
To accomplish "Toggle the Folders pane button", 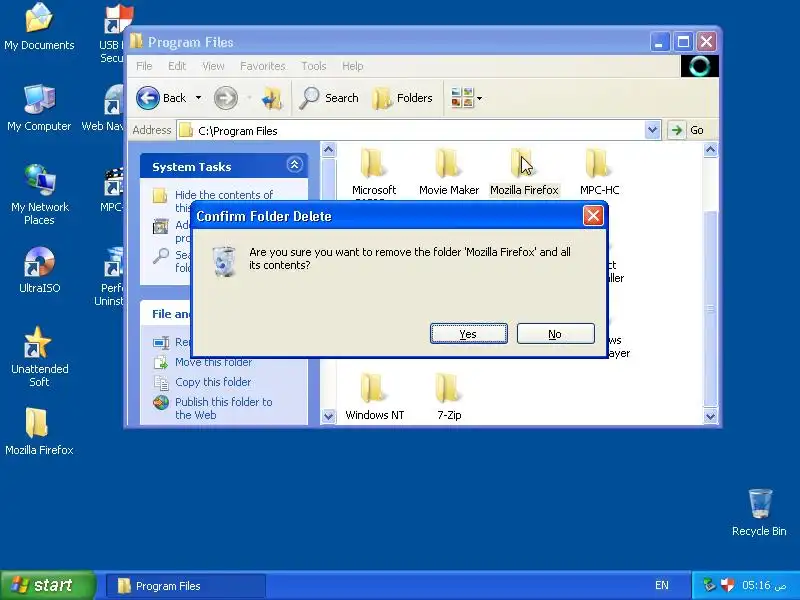I will pyautogui.click(x=403, y=97).
